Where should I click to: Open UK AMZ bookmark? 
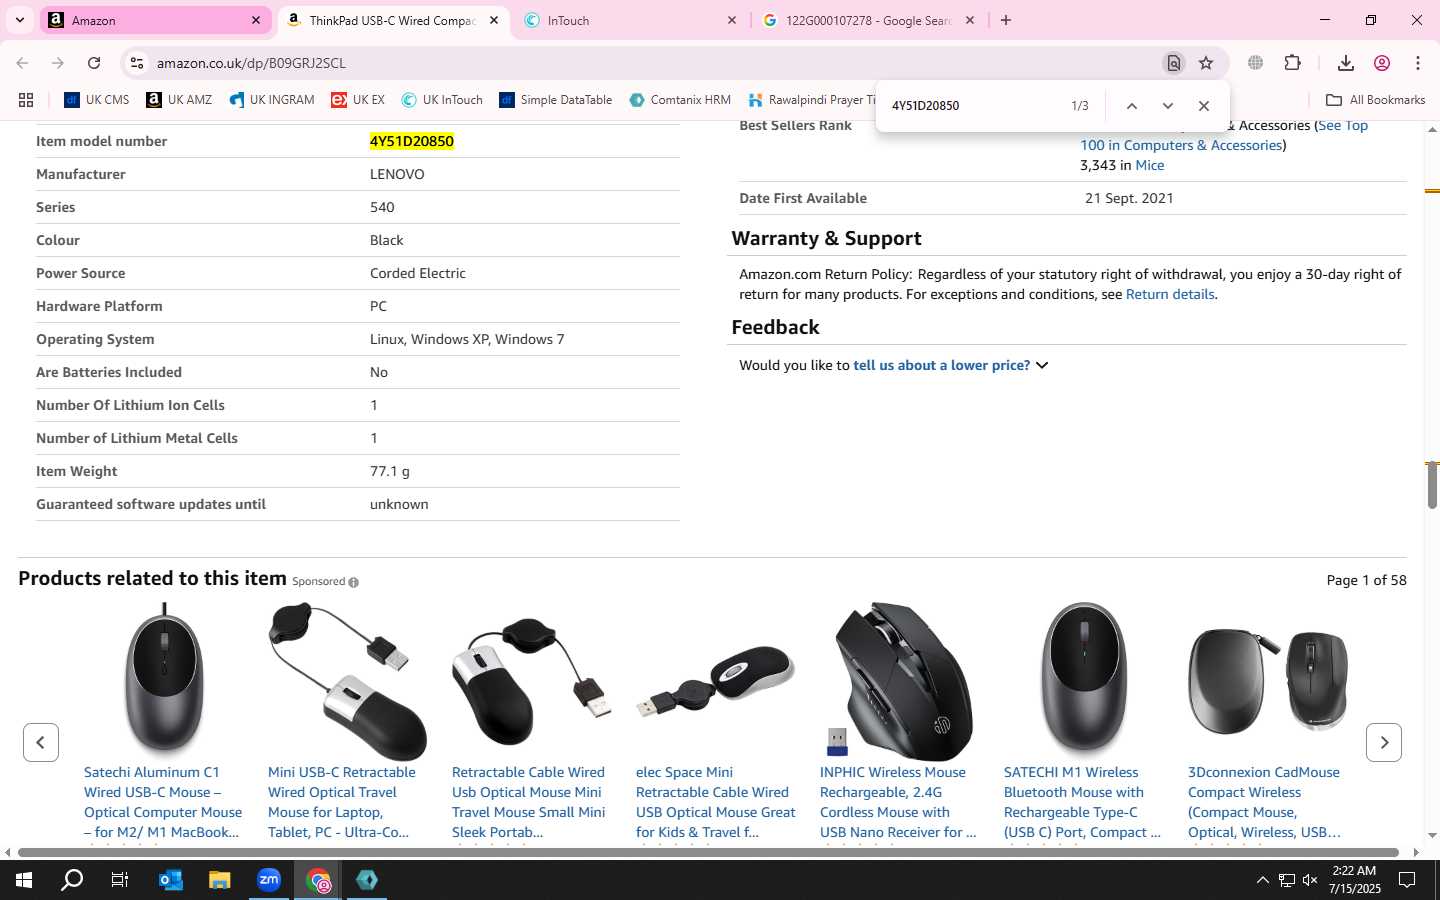(x=179, y=100)
